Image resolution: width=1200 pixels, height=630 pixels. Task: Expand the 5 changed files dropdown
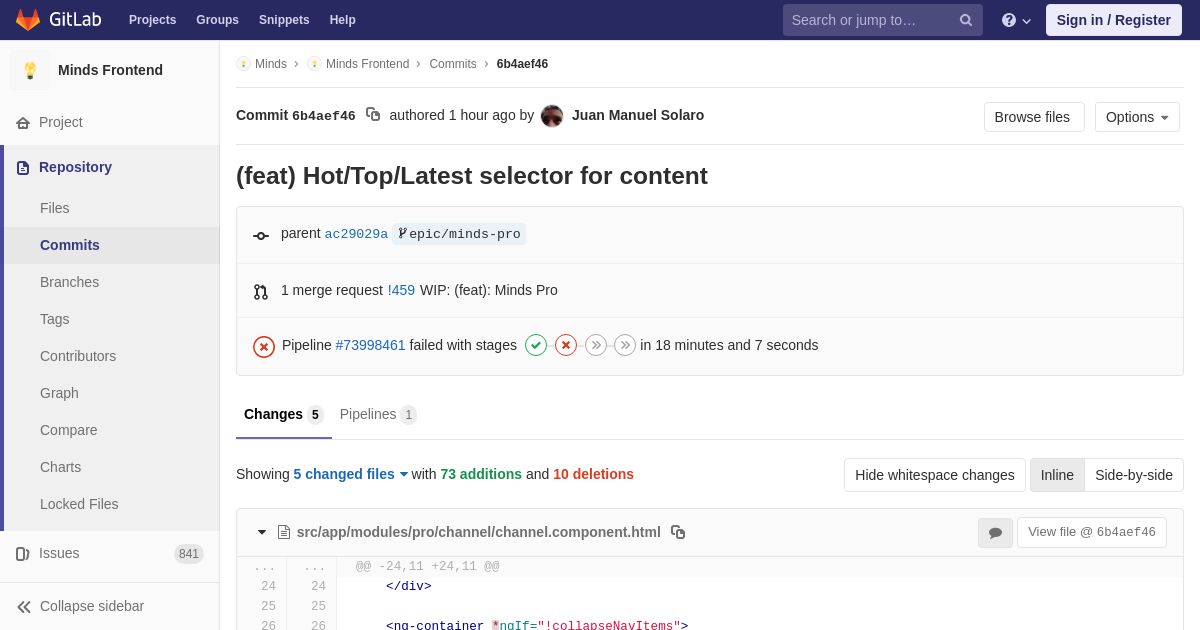pyautogui.click(x=351, y=474)
